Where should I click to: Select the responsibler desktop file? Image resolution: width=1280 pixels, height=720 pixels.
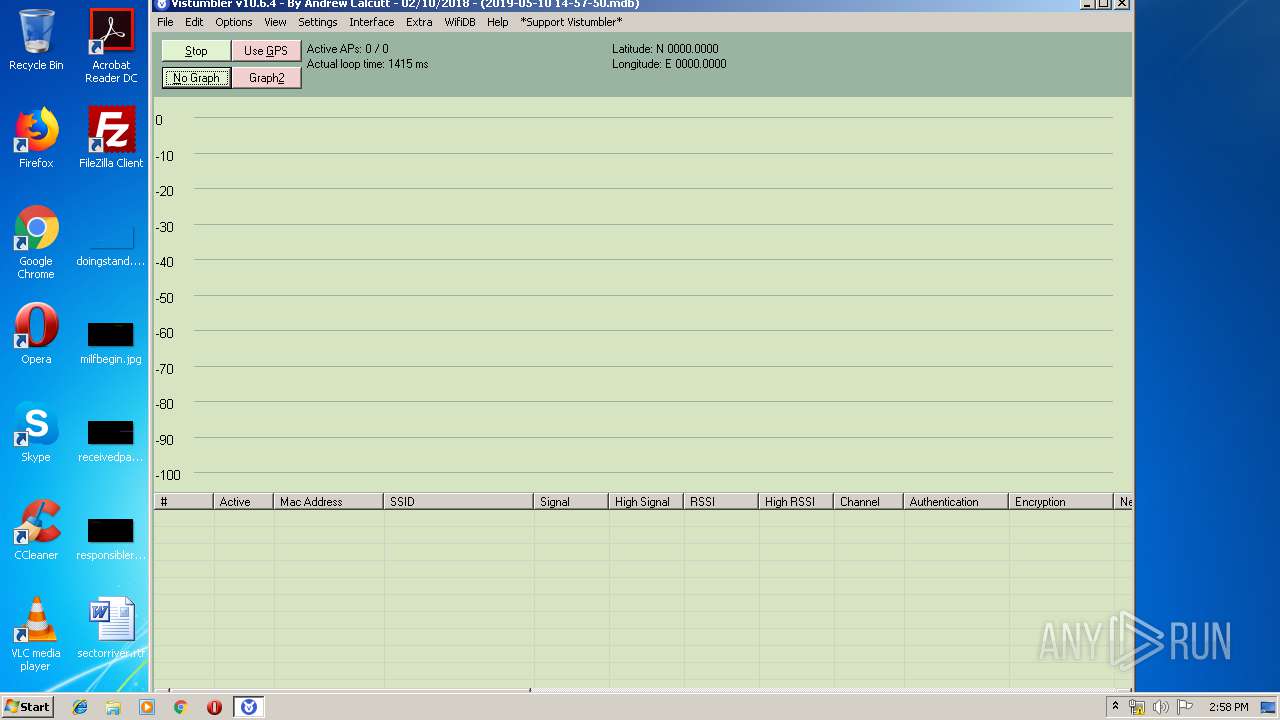tap(111, 539)
